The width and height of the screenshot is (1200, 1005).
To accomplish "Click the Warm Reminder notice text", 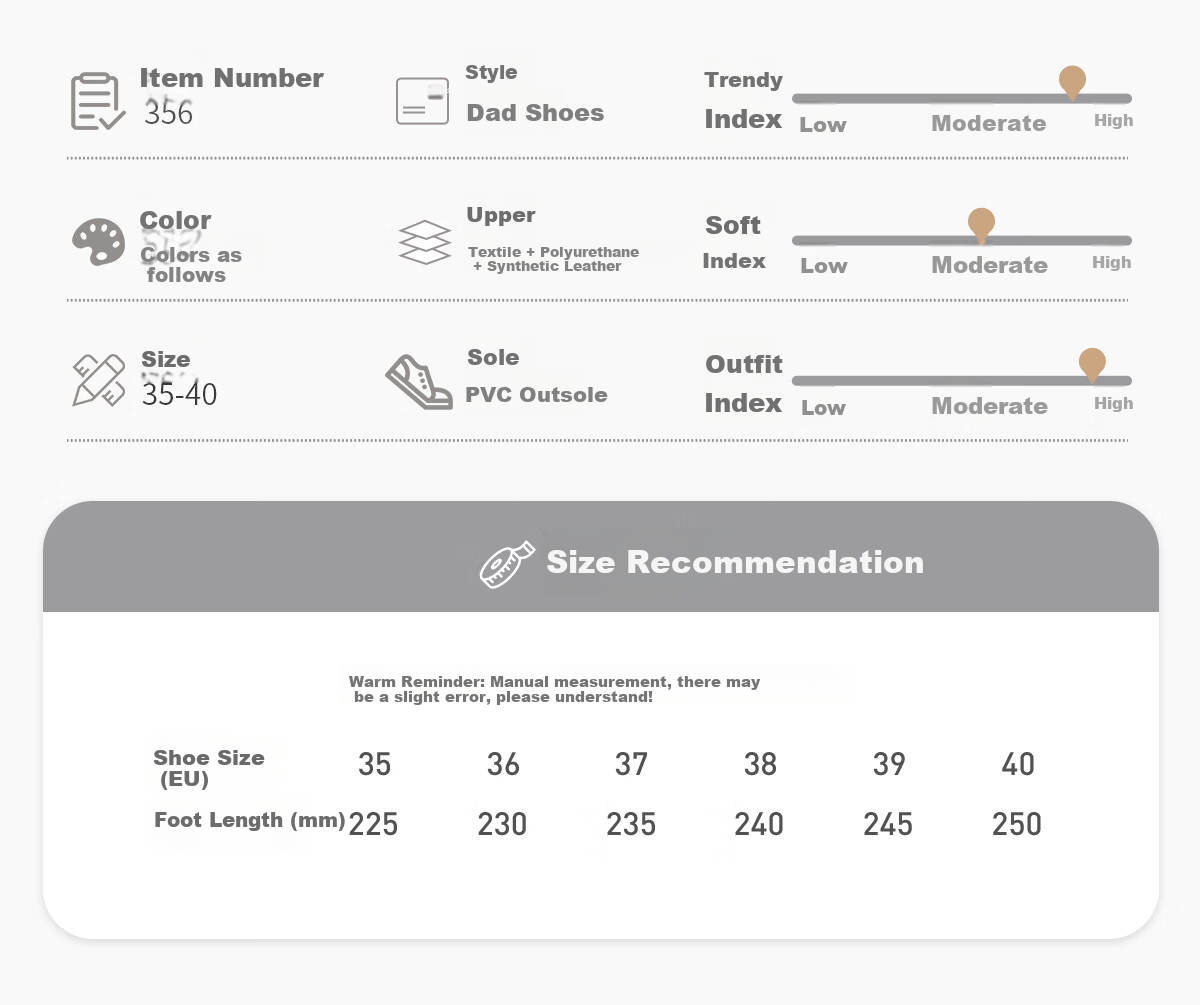I will [x=554, y=689].
